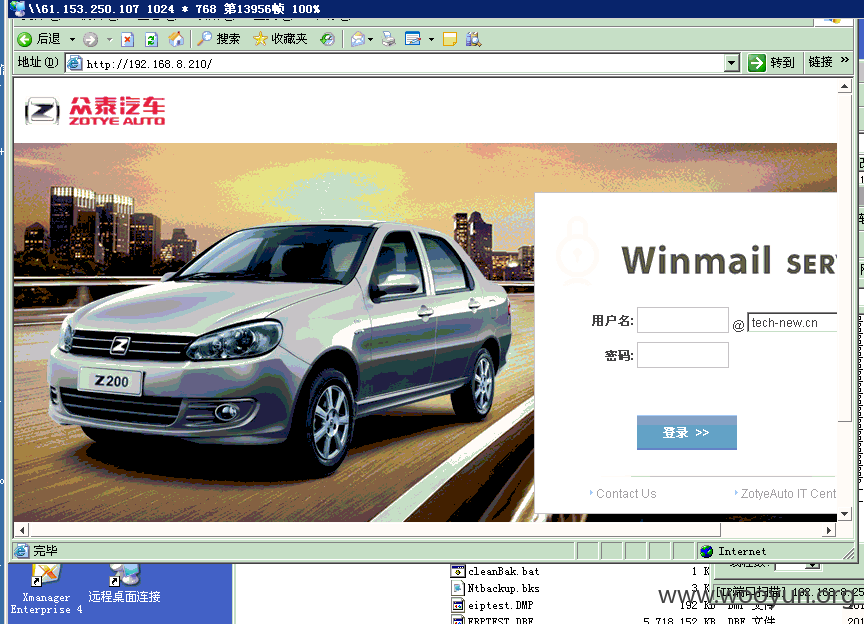
Task: Click the horizontal scrollbar left arrow
Action: (x=21, y=530)
